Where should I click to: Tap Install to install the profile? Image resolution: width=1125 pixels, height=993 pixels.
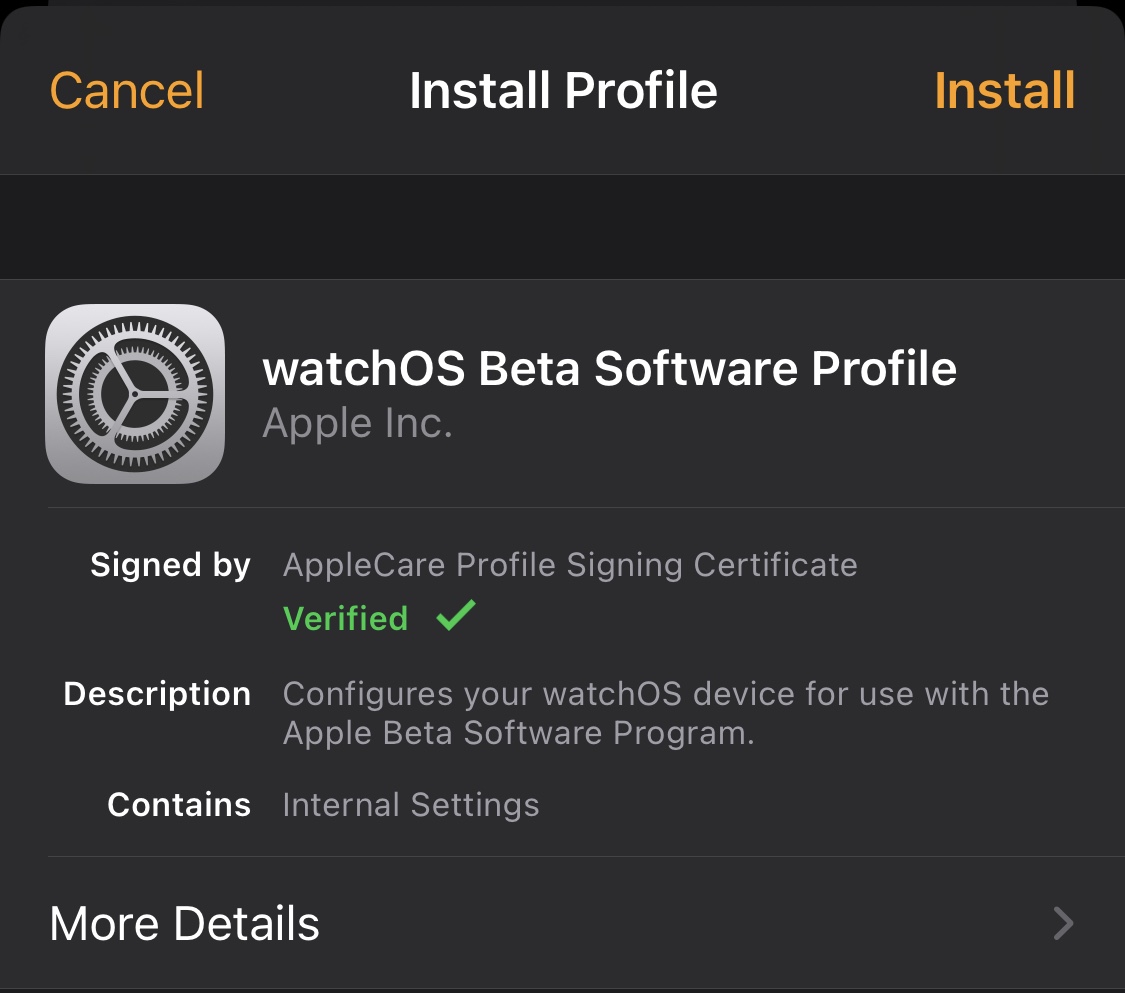[1004, 90]
